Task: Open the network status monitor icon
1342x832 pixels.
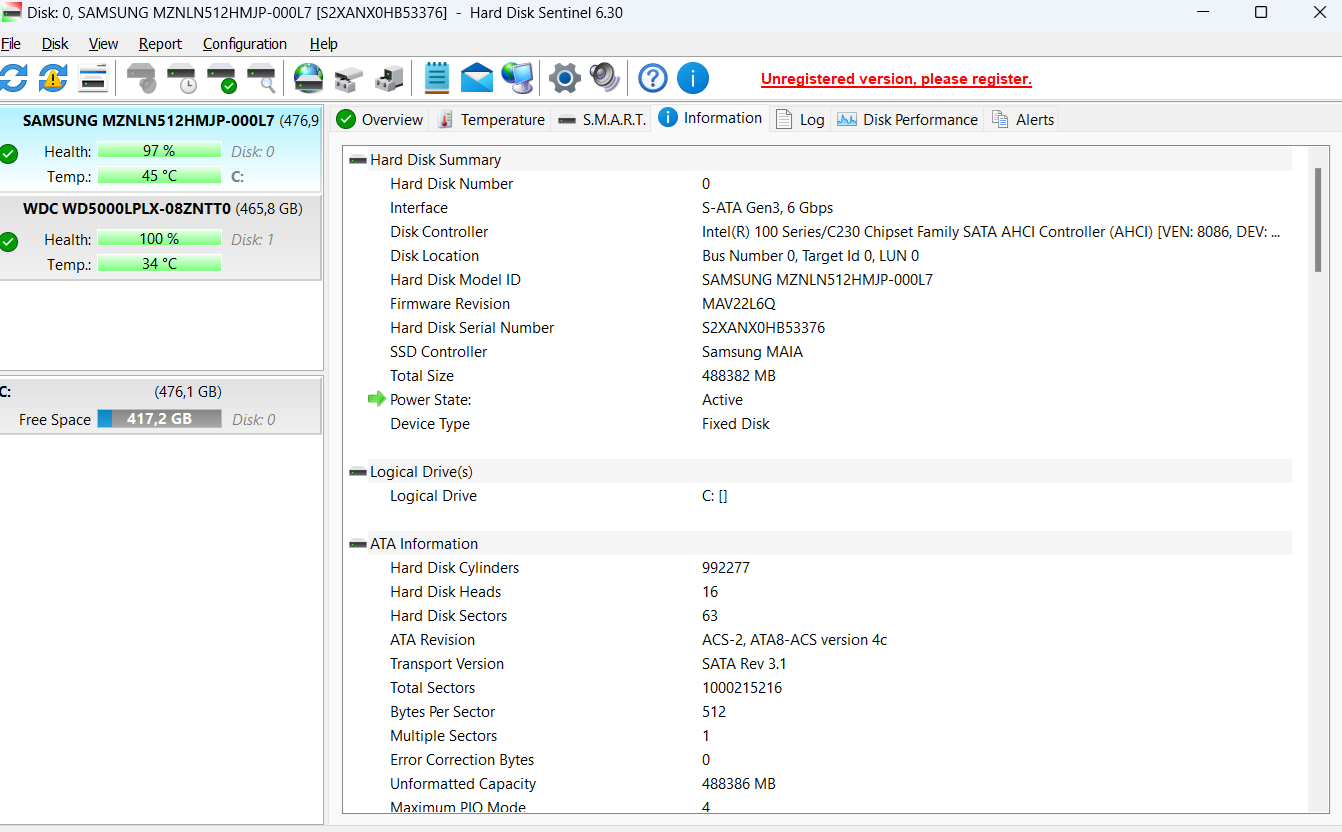Action: 517,78
